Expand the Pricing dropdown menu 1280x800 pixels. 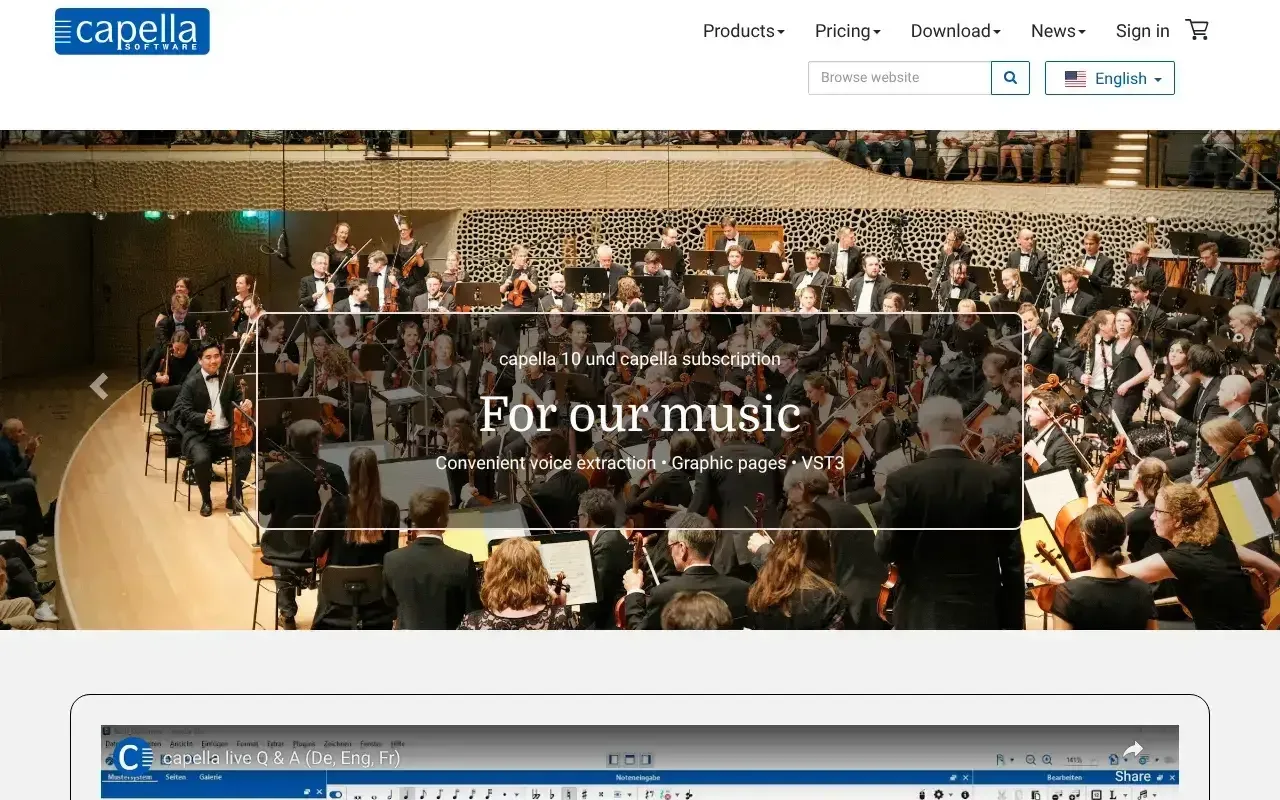[x=847, y=31]
